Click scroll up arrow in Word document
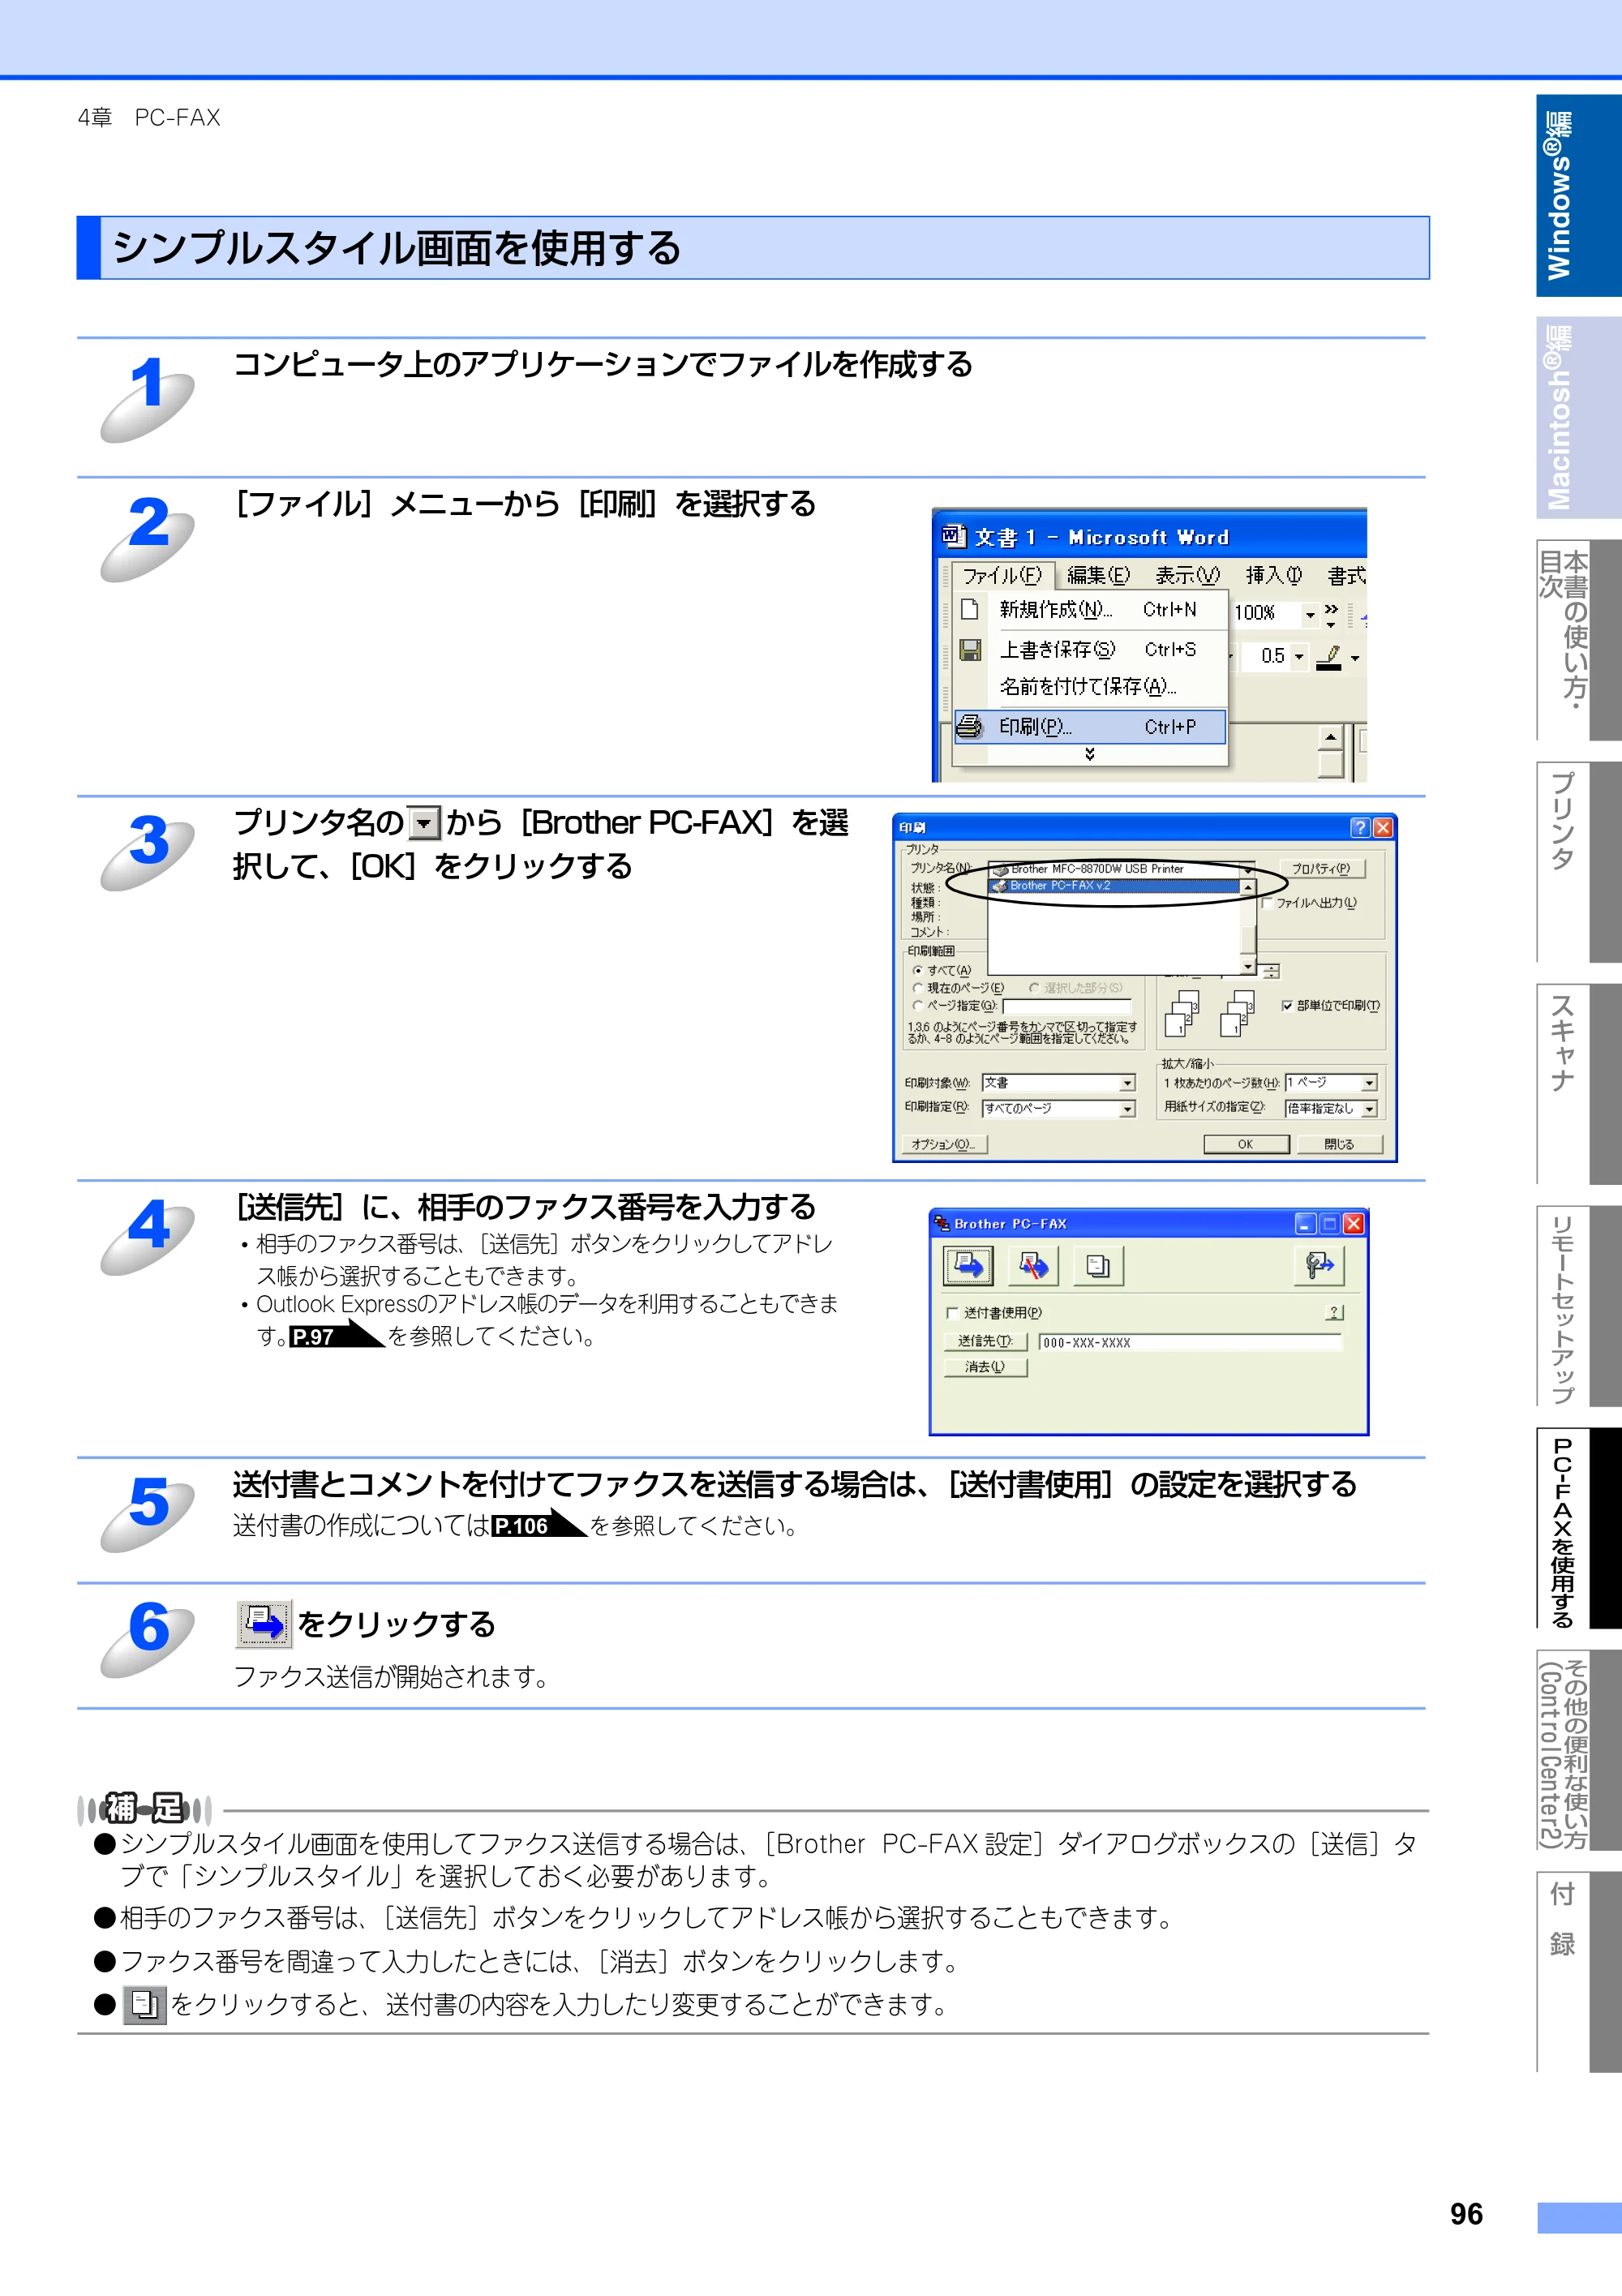Image resolution: width=1622 pixels, height=2296 pixels. (x=1330, y=738)
